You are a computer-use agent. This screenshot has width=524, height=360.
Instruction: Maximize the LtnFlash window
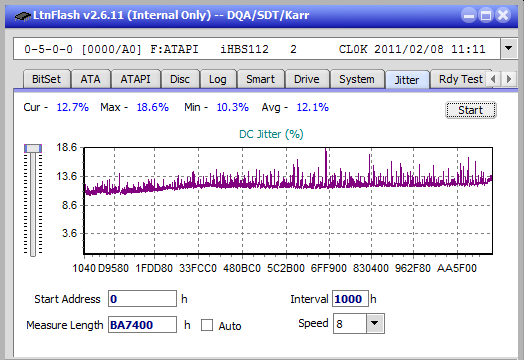click(486, 15)
